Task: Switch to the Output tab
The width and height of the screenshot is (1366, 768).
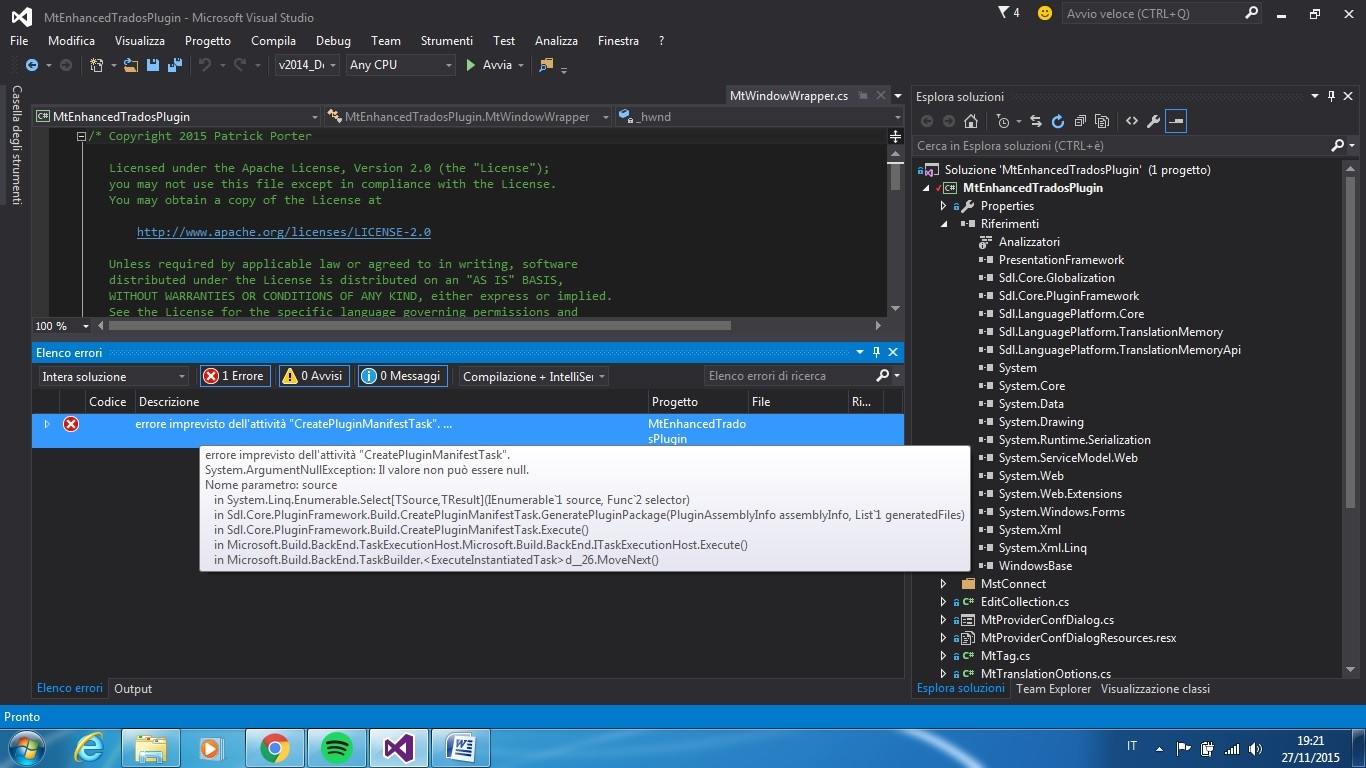Action: (133, 689)
